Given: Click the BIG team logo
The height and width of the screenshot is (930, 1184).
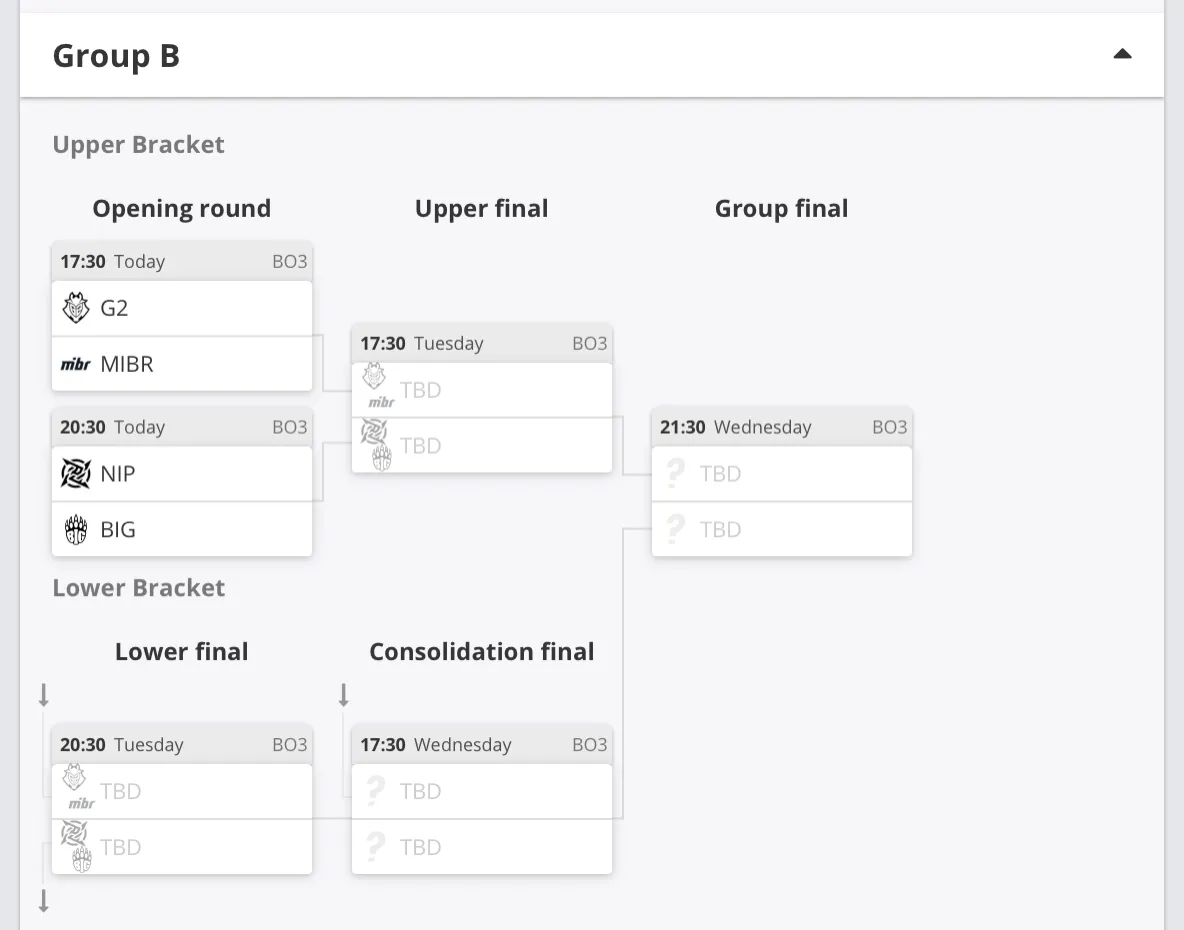Looking at the screenshot, I should coord(76,530).
